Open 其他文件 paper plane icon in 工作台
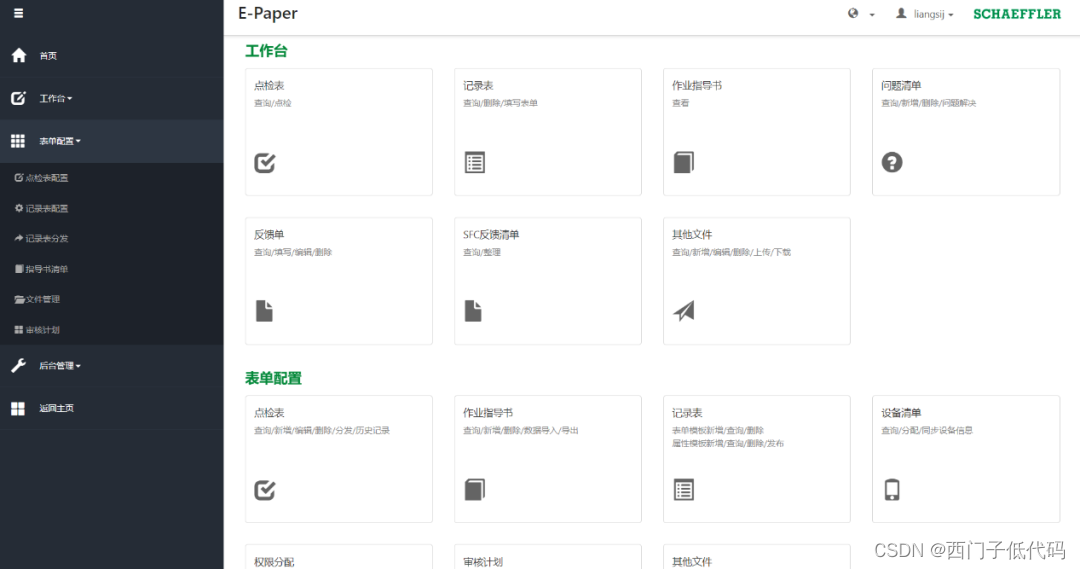This screenshot has height=569, width=1080. coord(684,311)
